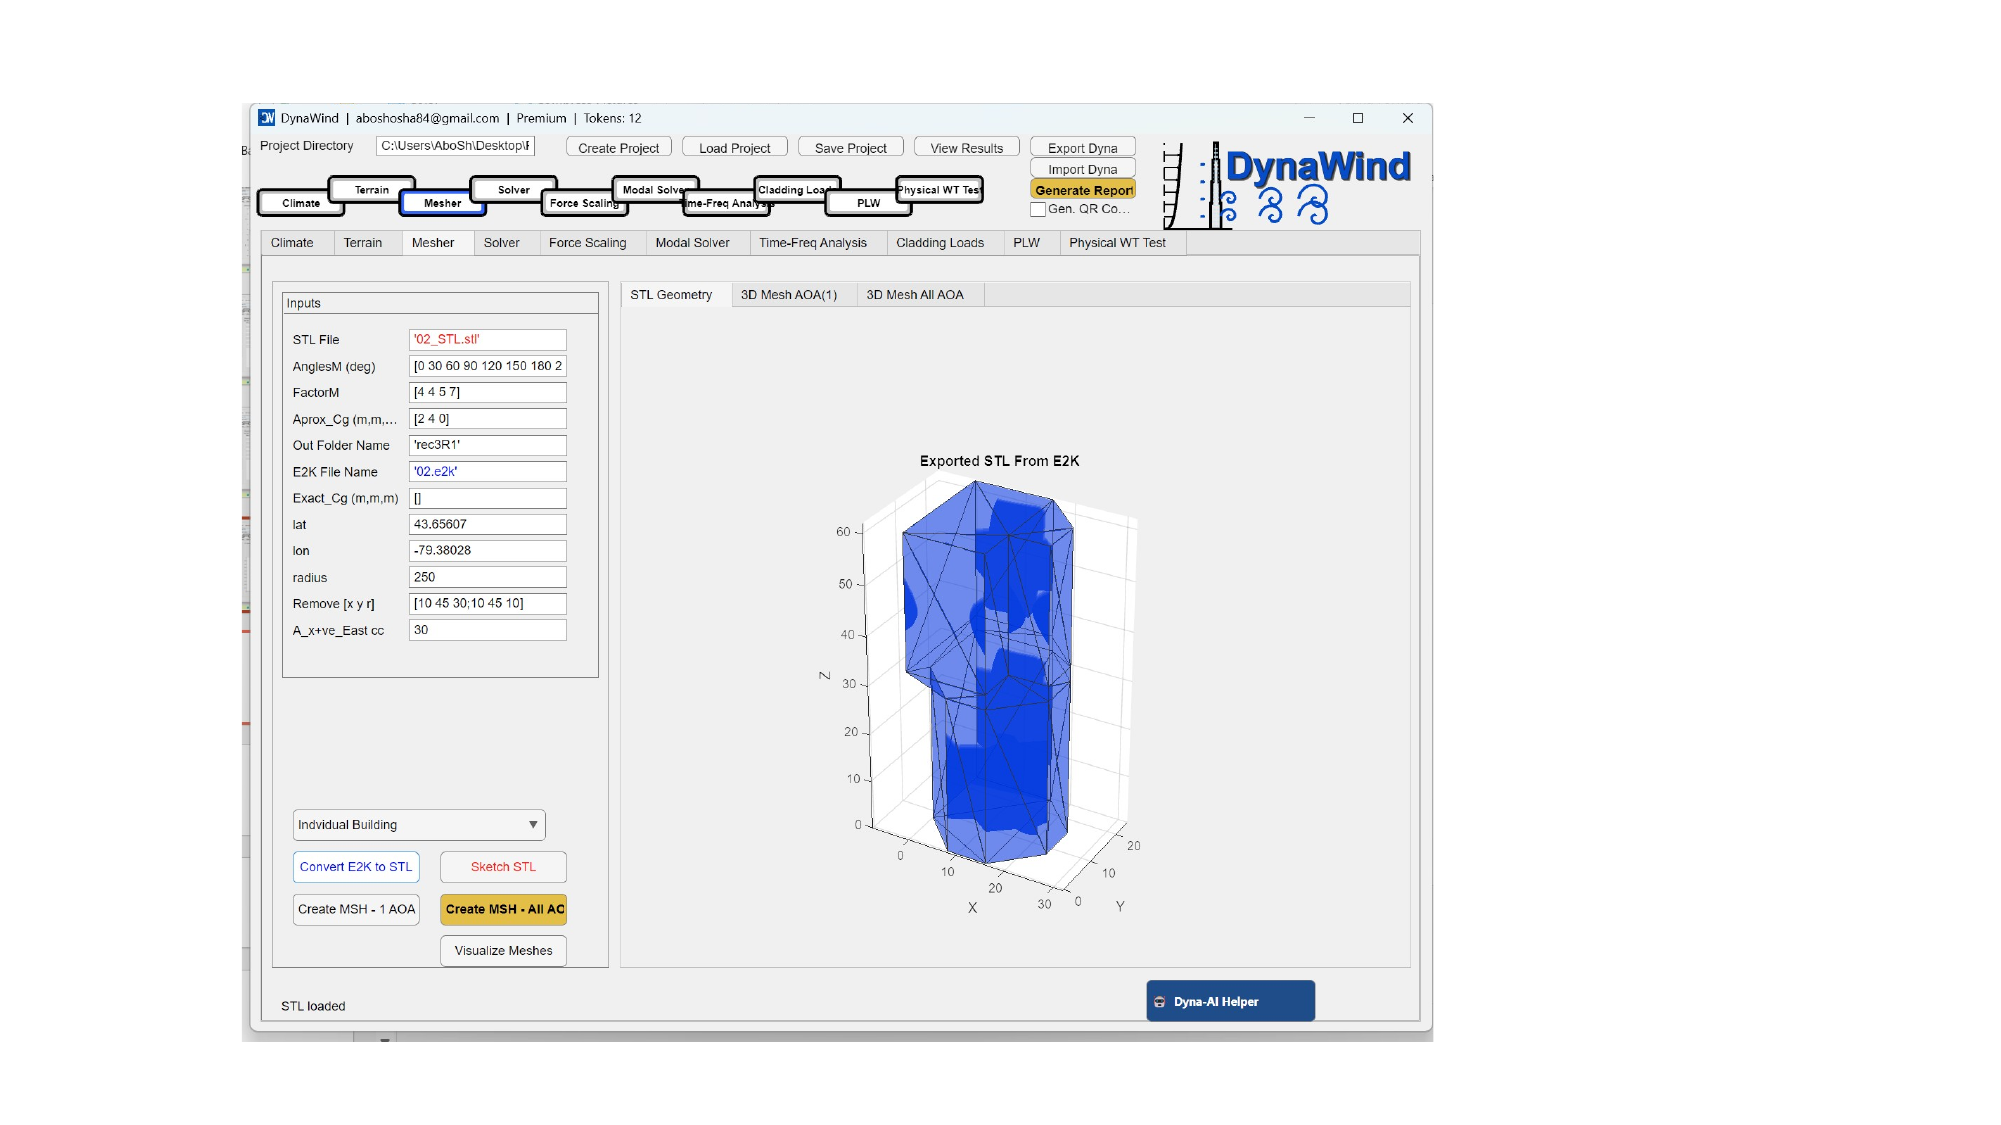
Task: Click the Generate Report button
Action: click(x=1083, y=190)
